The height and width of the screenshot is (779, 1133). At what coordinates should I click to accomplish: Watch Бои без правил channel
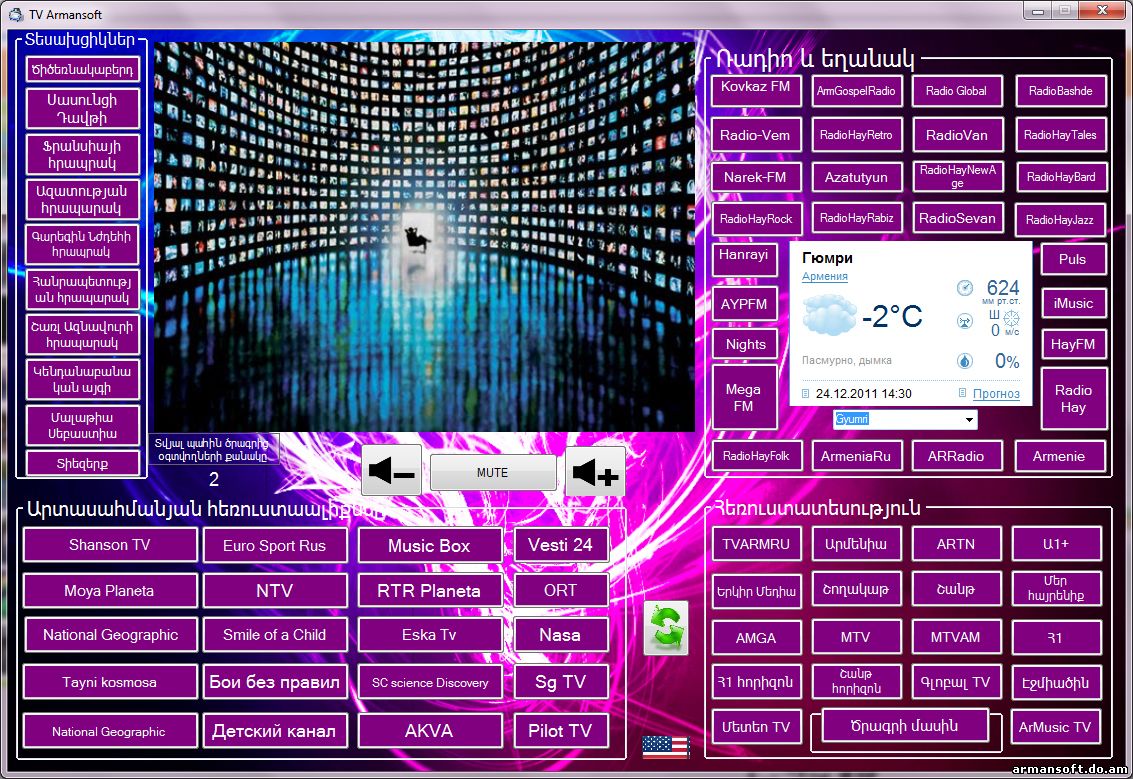click(x=275, y=681)
